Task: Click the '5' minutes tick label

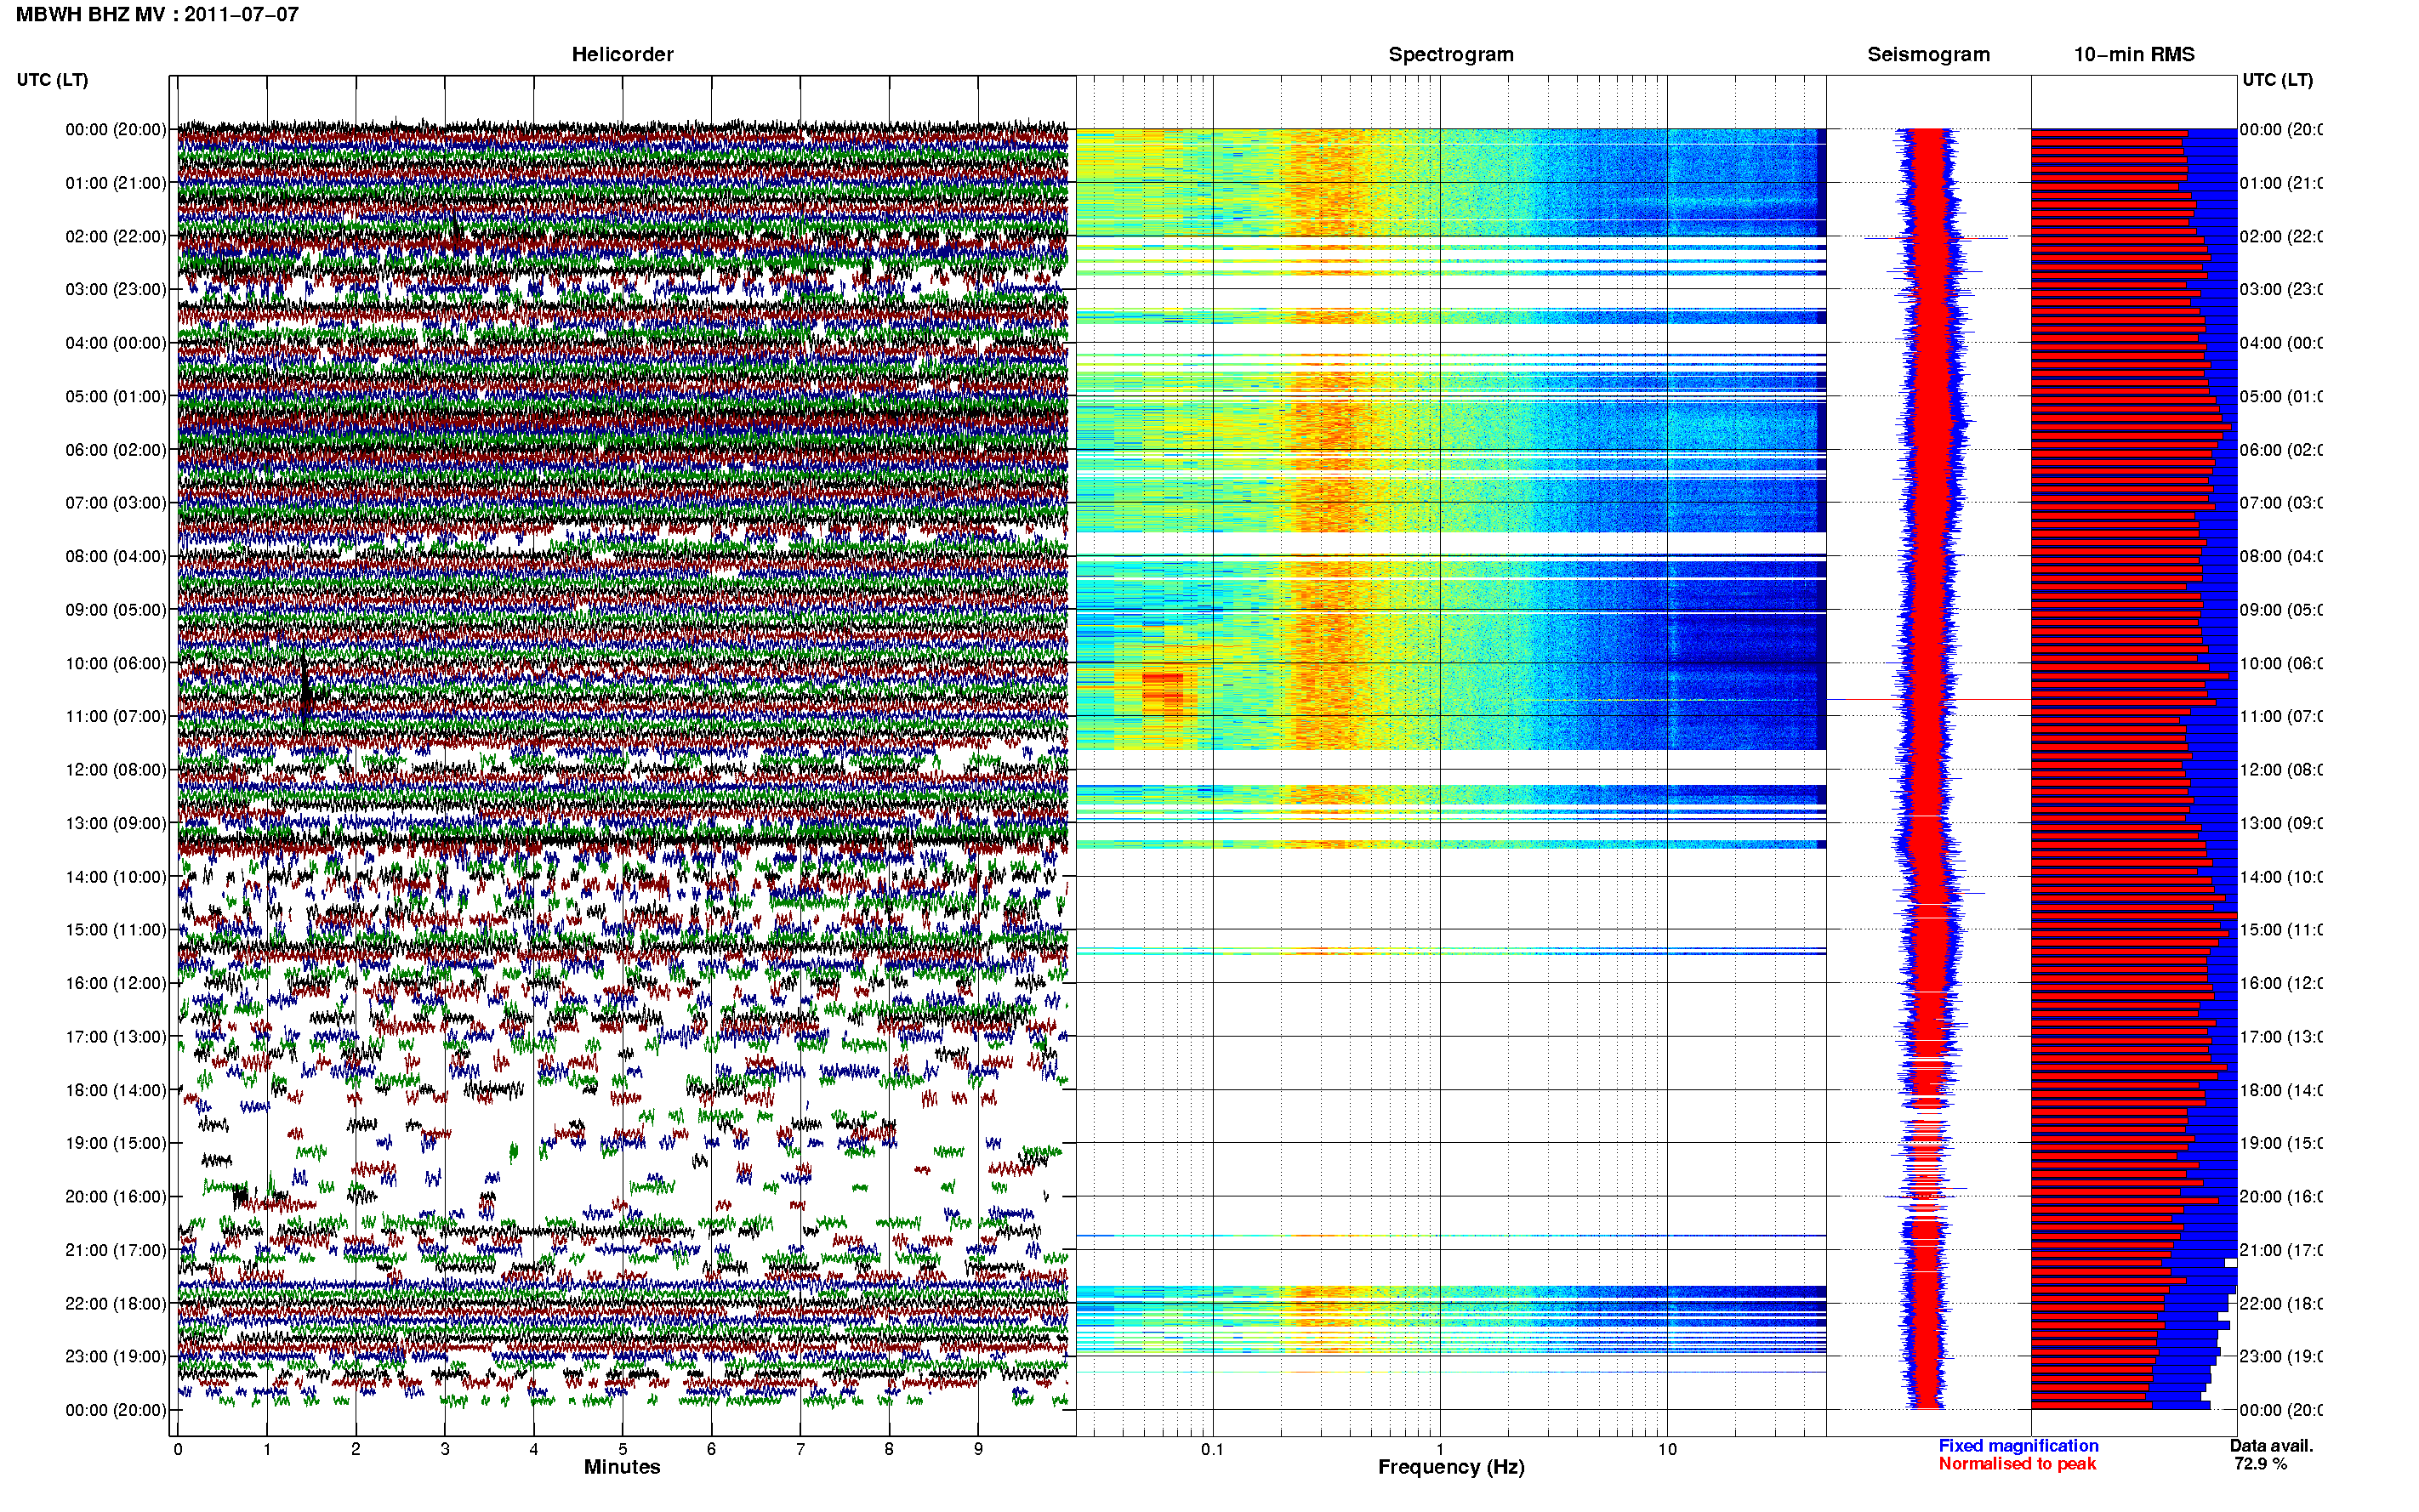Action: coord(622,1449)
